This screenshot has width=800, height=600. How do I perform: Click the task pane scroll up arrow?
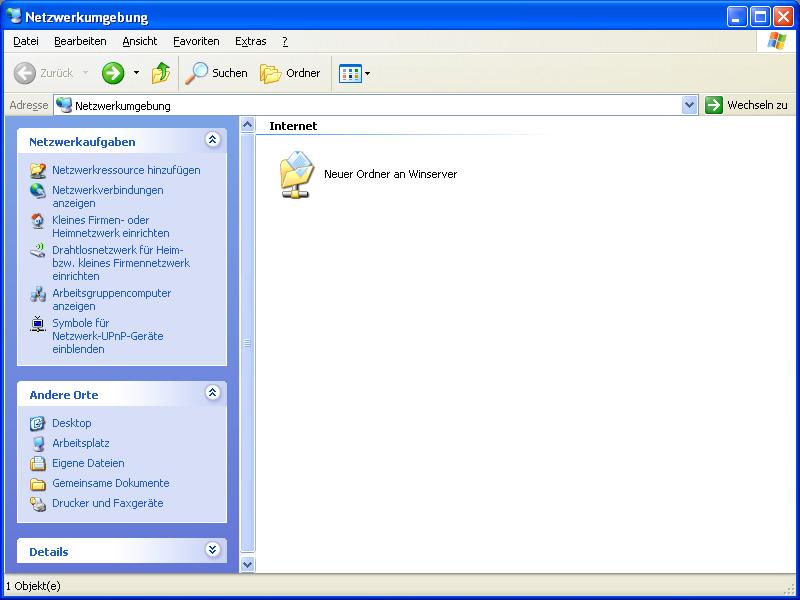(x=247, y=124)
